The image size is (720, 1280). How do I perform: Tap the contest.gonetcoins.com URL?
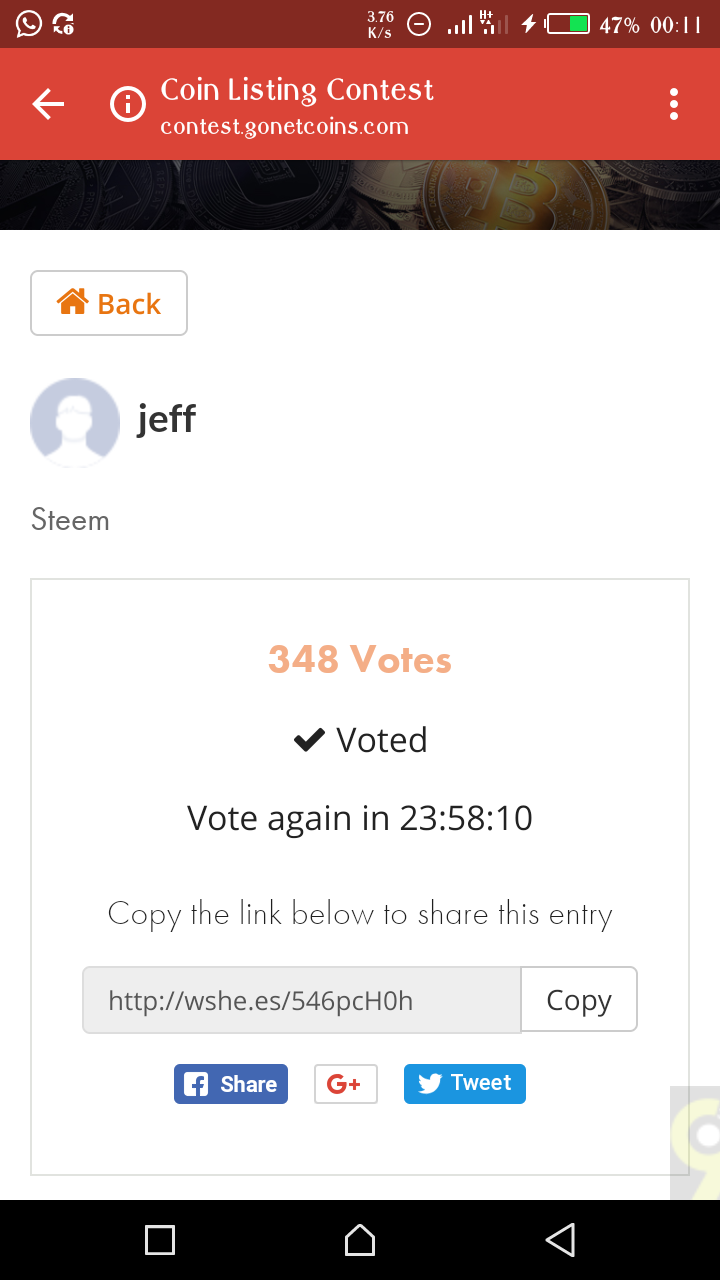point(284,127)
